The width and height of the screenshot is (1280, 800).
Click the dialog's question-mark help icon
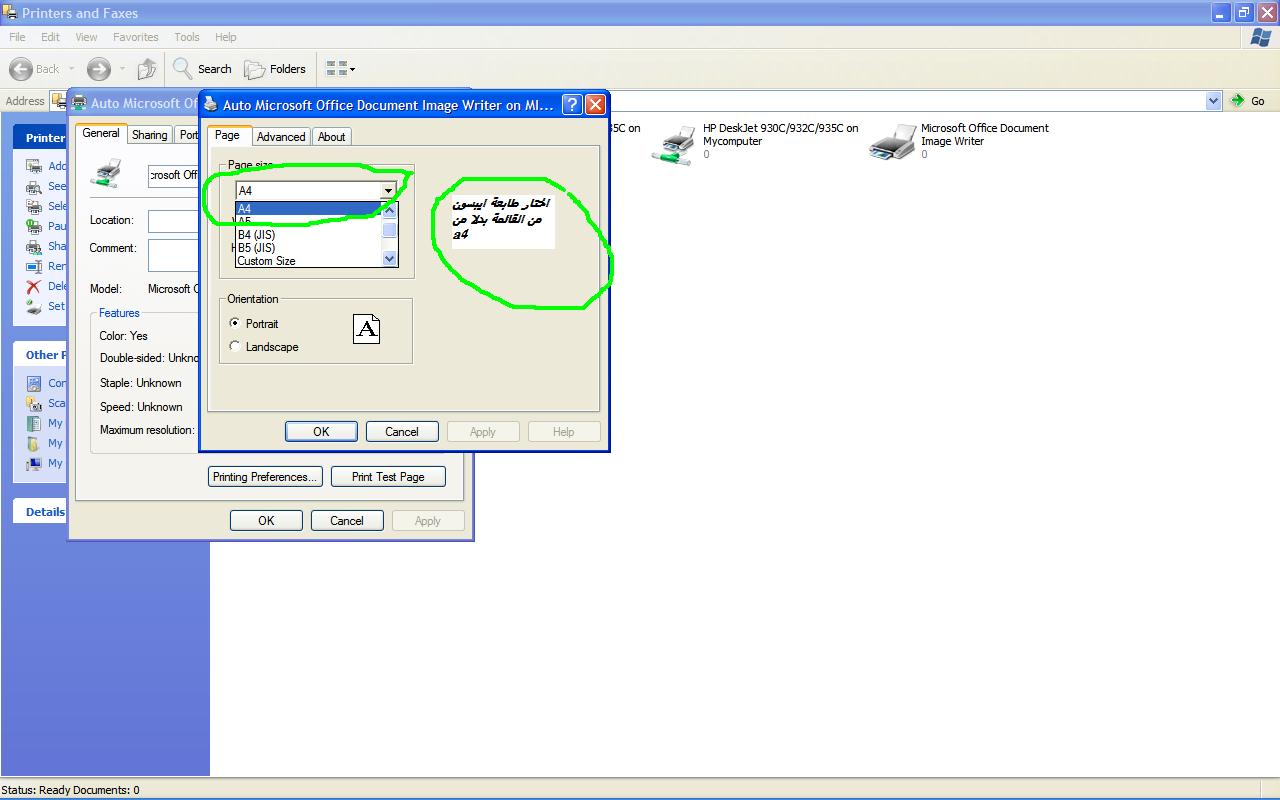571,104
